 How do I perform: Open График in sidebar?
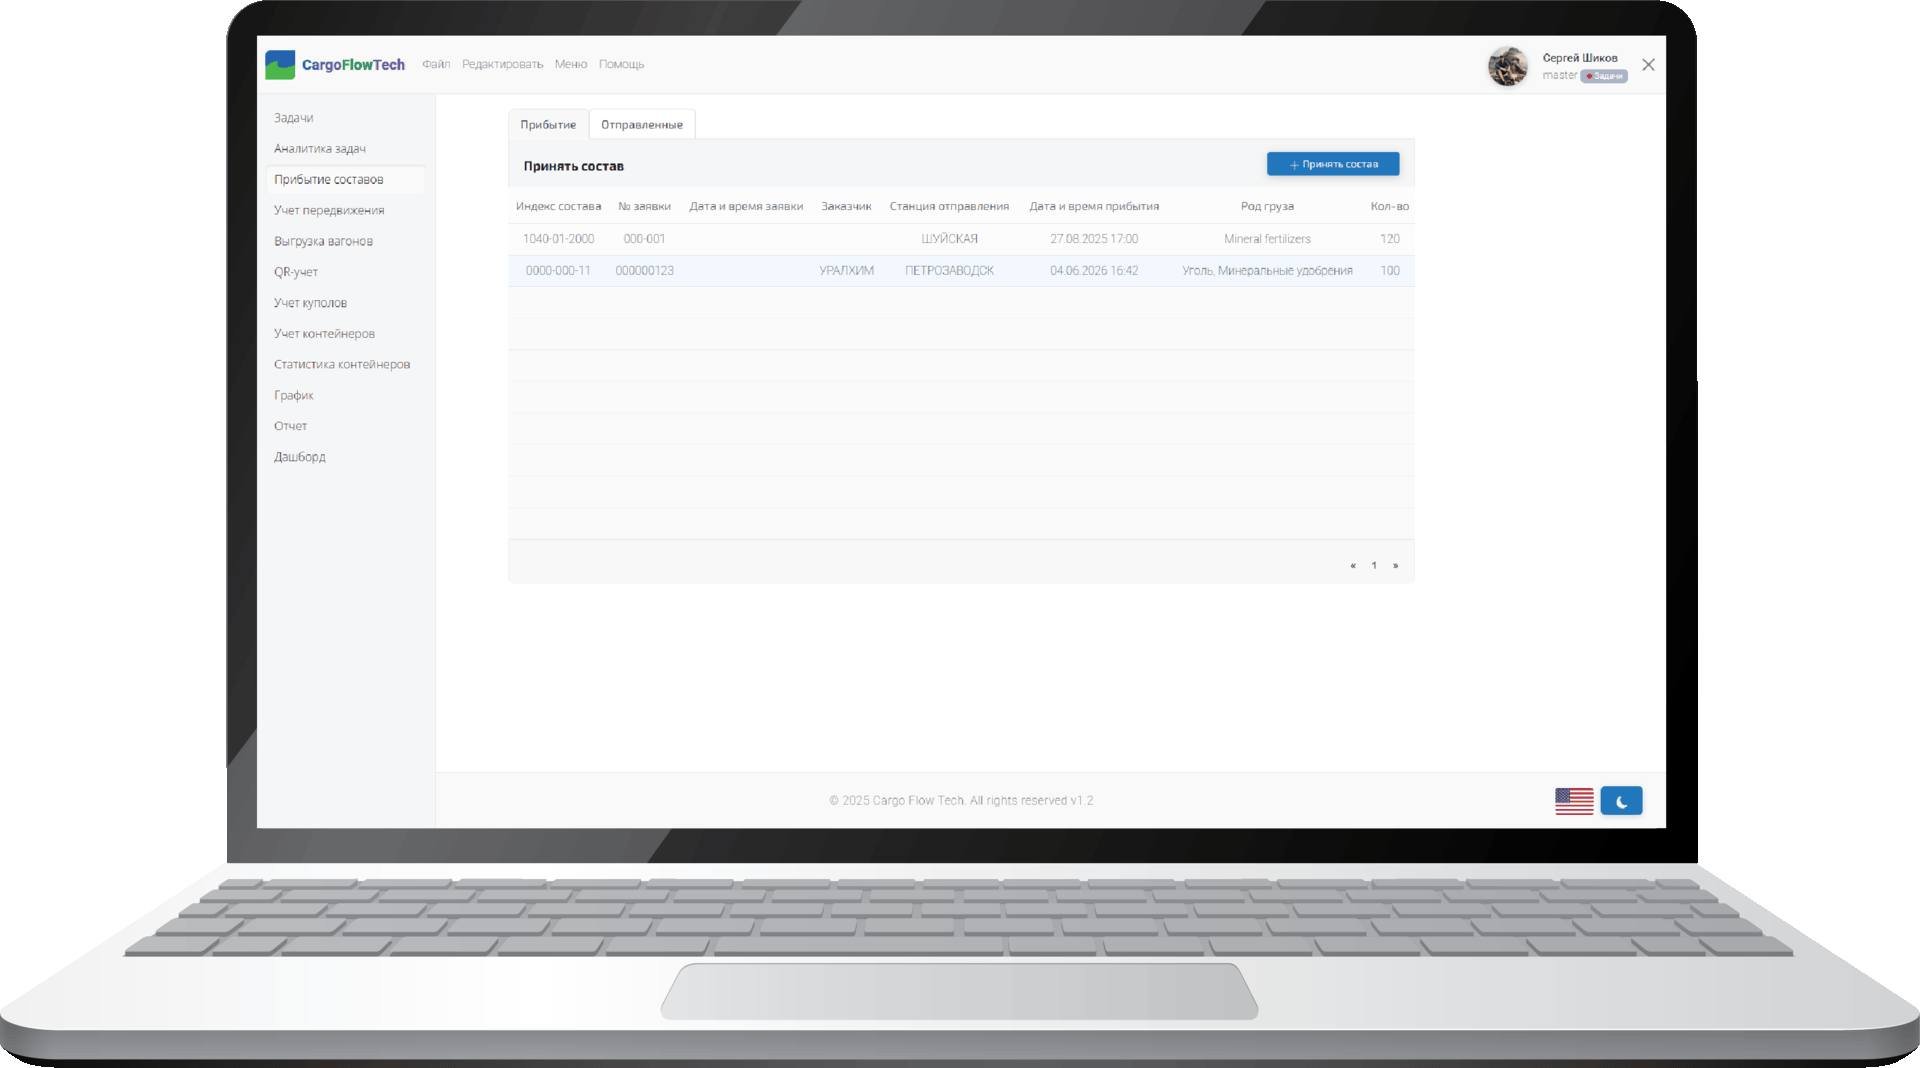tap(293, 395)
